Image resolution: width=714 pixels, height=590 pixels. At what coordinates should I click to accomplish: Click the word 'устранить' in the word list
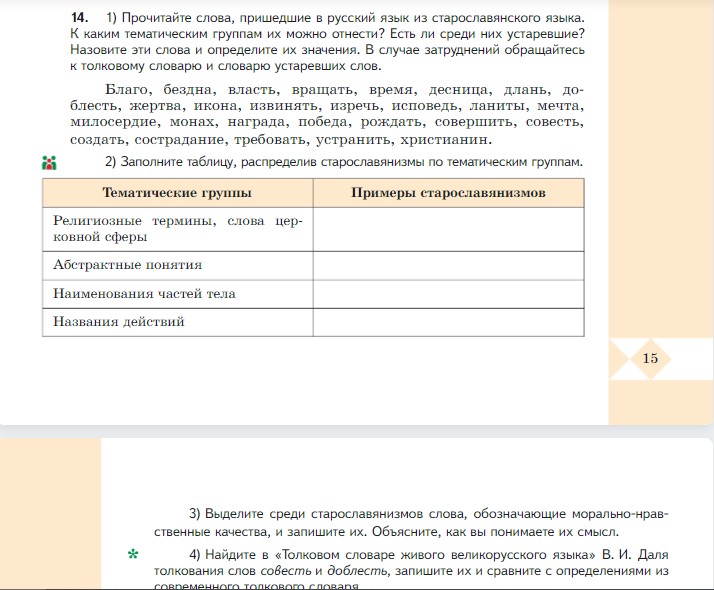click(354, 139)
